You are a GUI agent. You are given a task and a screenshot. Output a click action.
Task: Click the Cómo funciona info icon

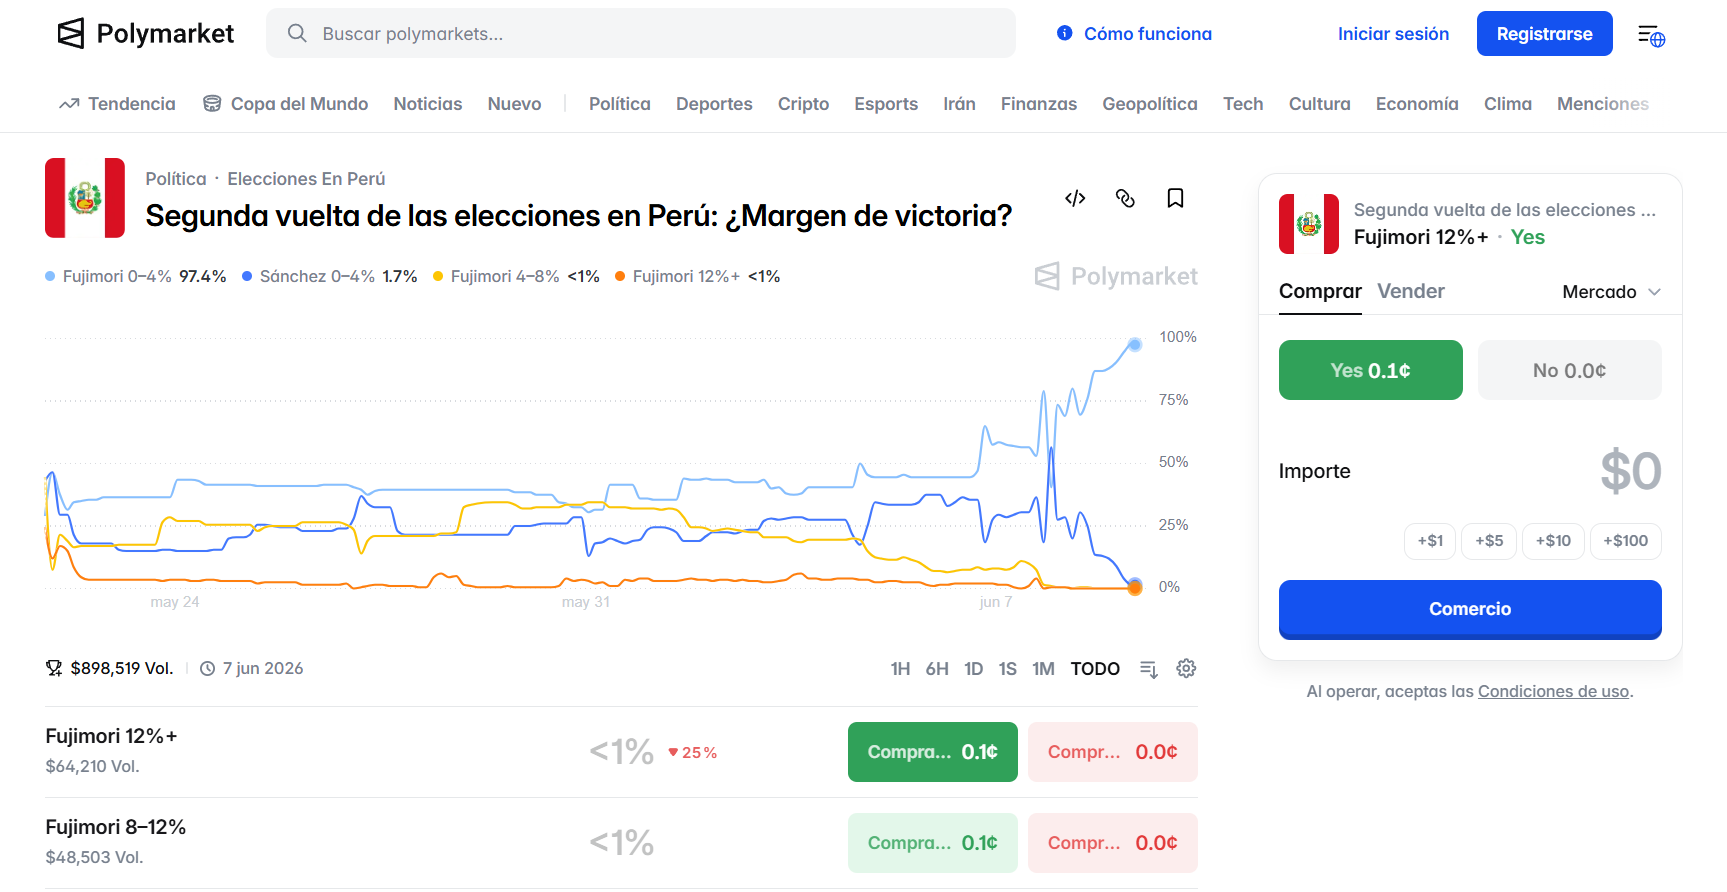pyautogui.click(x=1065, y=33)
